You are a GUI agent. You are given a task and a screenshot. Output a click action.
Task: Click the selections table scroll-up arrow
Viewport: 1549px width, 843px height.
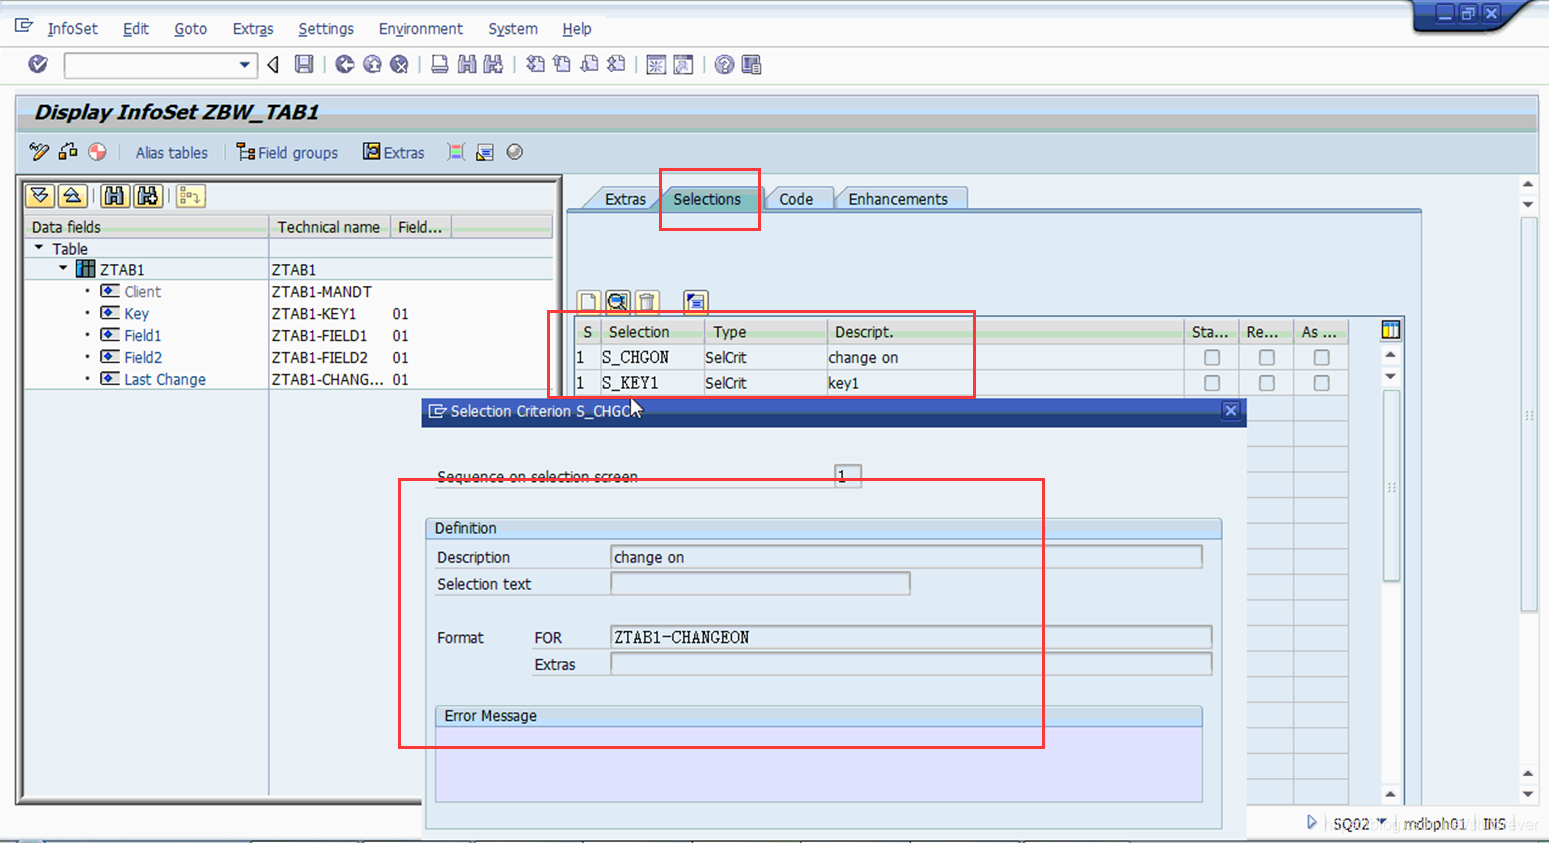coord(1390,355)
